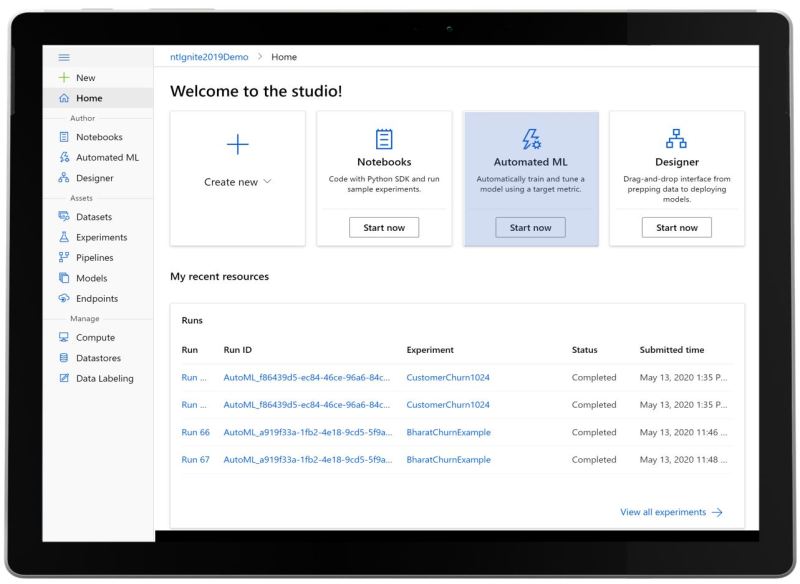Open the New item in the sidebar
The width and height of the screenshot is (800, 584).
click(x=98, y=78)
